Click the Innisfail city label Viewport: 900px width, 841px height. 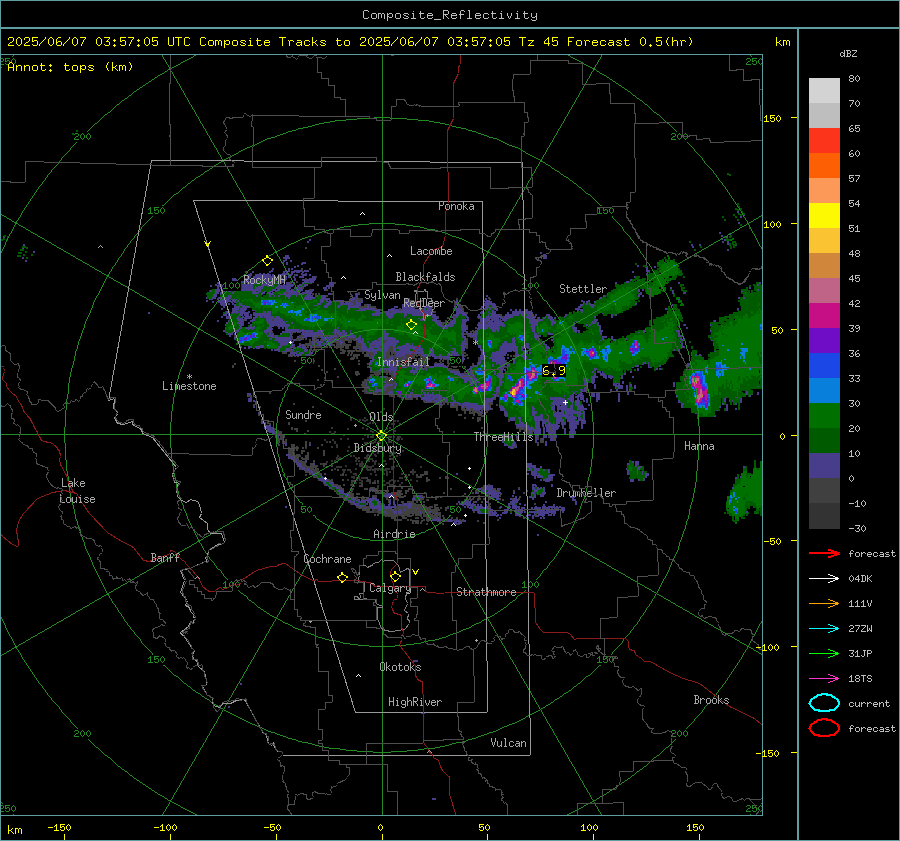403,362
